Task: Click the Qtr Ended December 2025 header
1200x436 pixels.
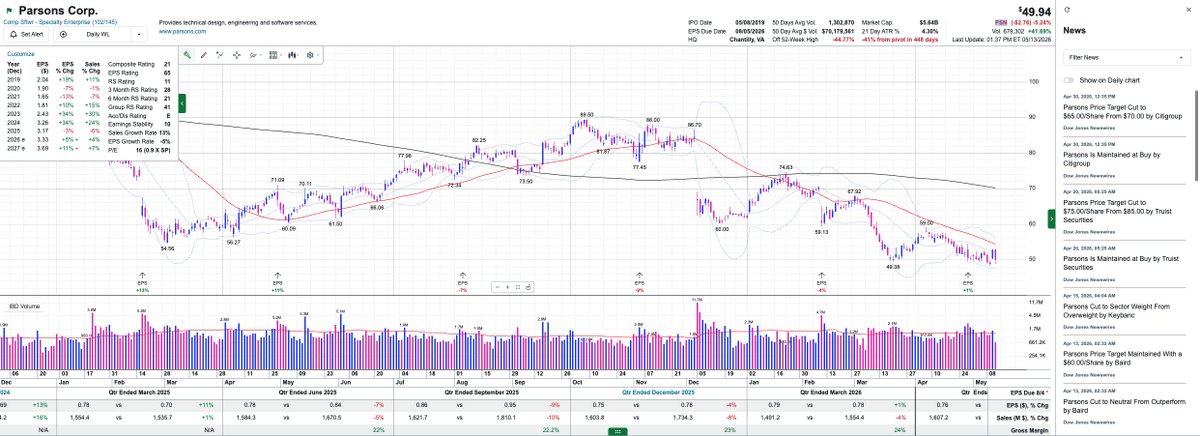Action: tap(659, 394)
